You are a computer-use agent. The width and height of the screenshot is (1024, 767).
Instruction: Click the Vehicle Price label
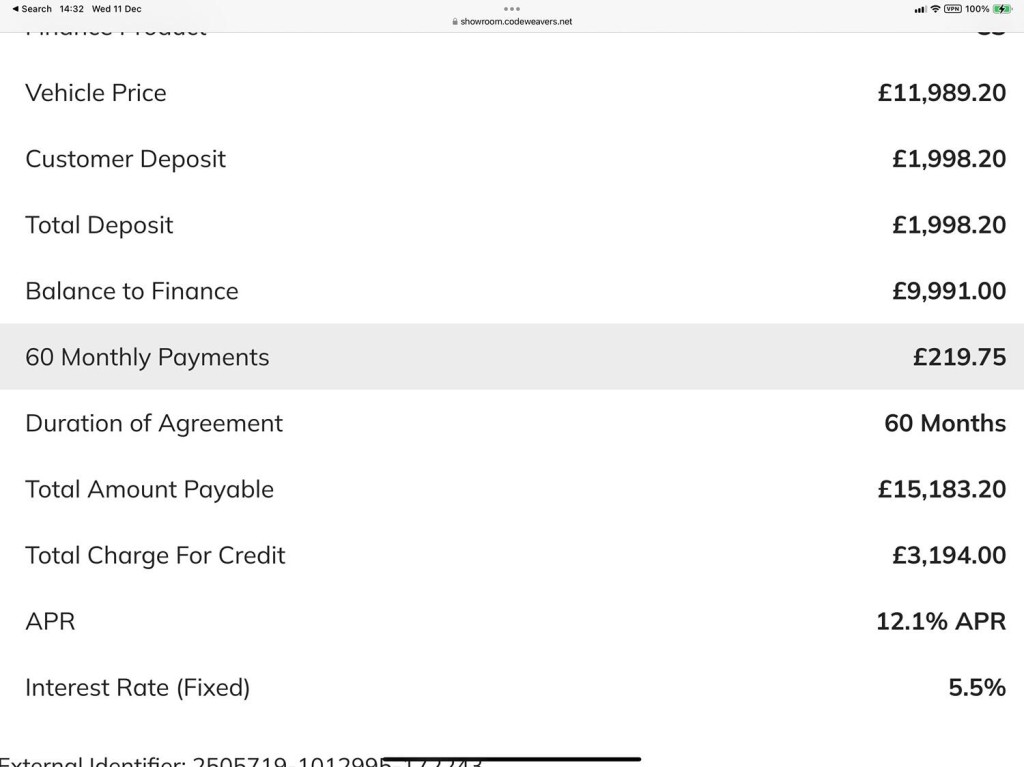96,93
